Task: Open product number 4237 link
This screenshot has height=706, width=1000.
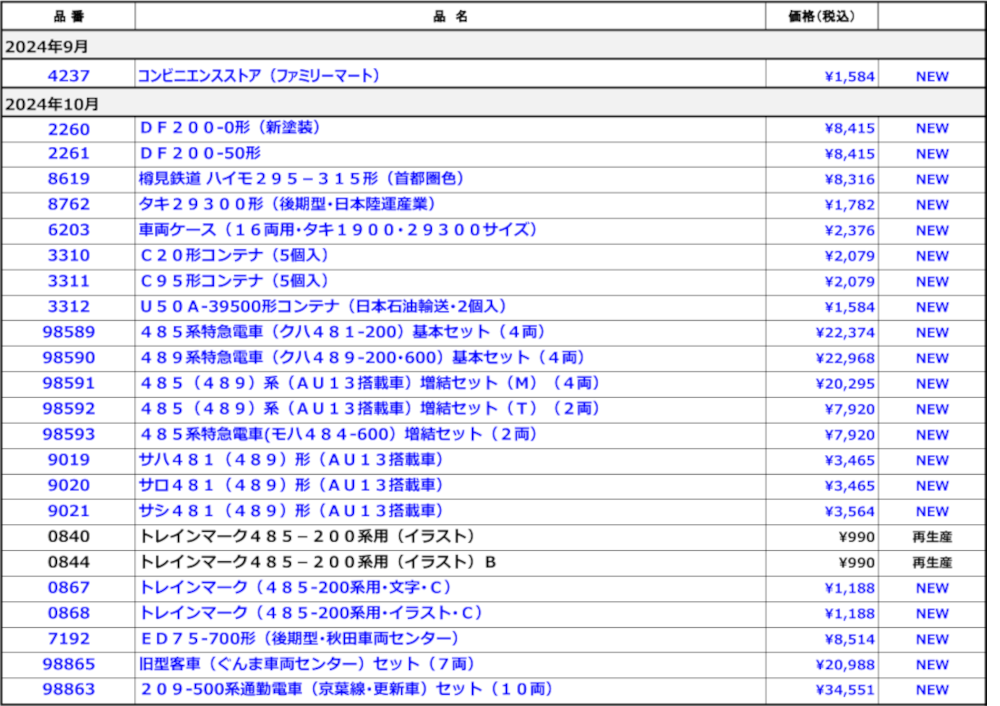Action: (68, 76)
